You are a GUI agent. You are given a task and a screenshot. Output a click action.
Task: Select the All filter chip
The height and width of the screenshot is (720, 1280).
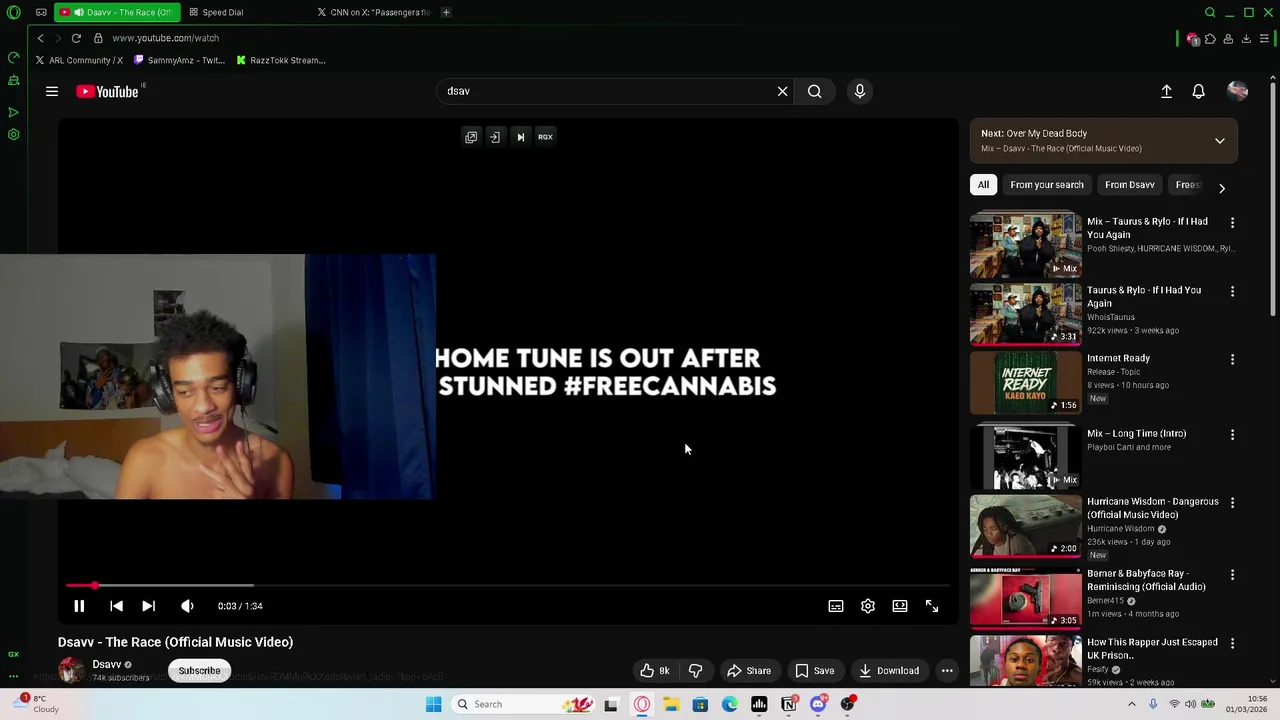983,185
